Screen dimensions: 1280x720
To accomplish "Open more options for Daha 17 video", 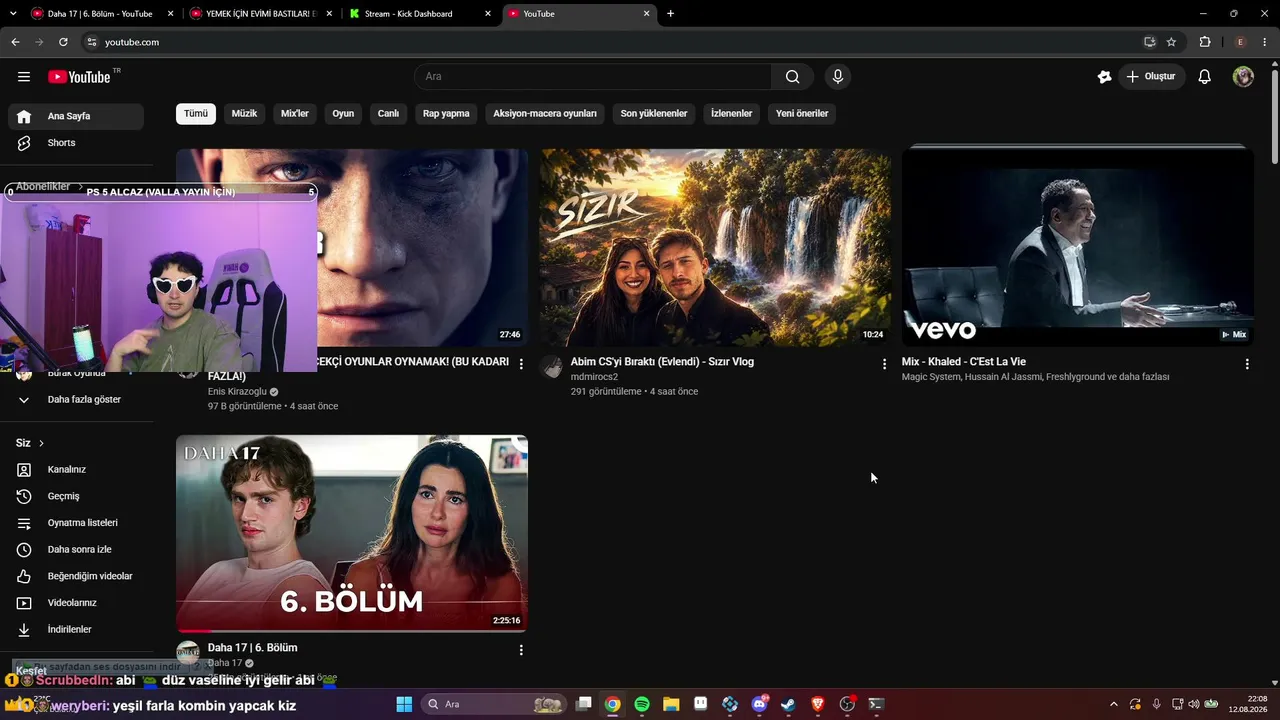I will [x=521, y=650].
